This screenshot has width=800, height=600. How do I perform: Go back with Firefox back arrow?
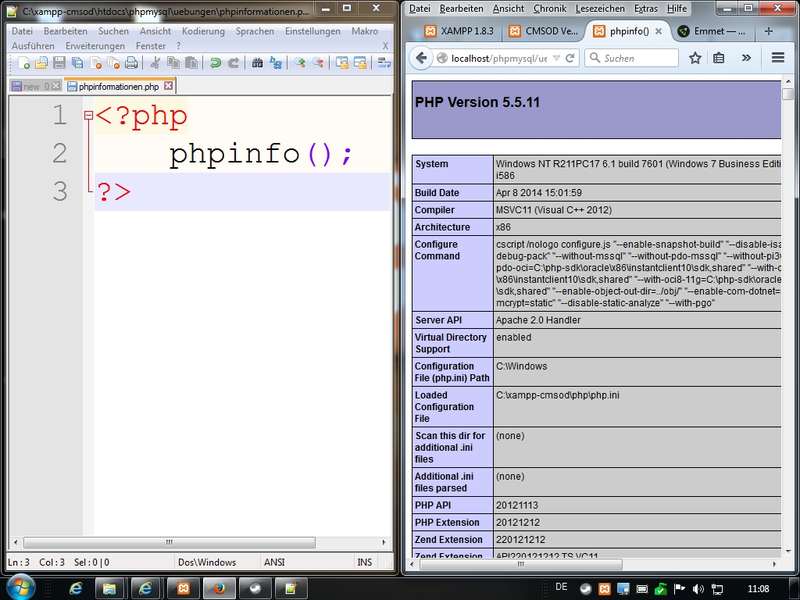pyautogui.click(x=421, y=58)
